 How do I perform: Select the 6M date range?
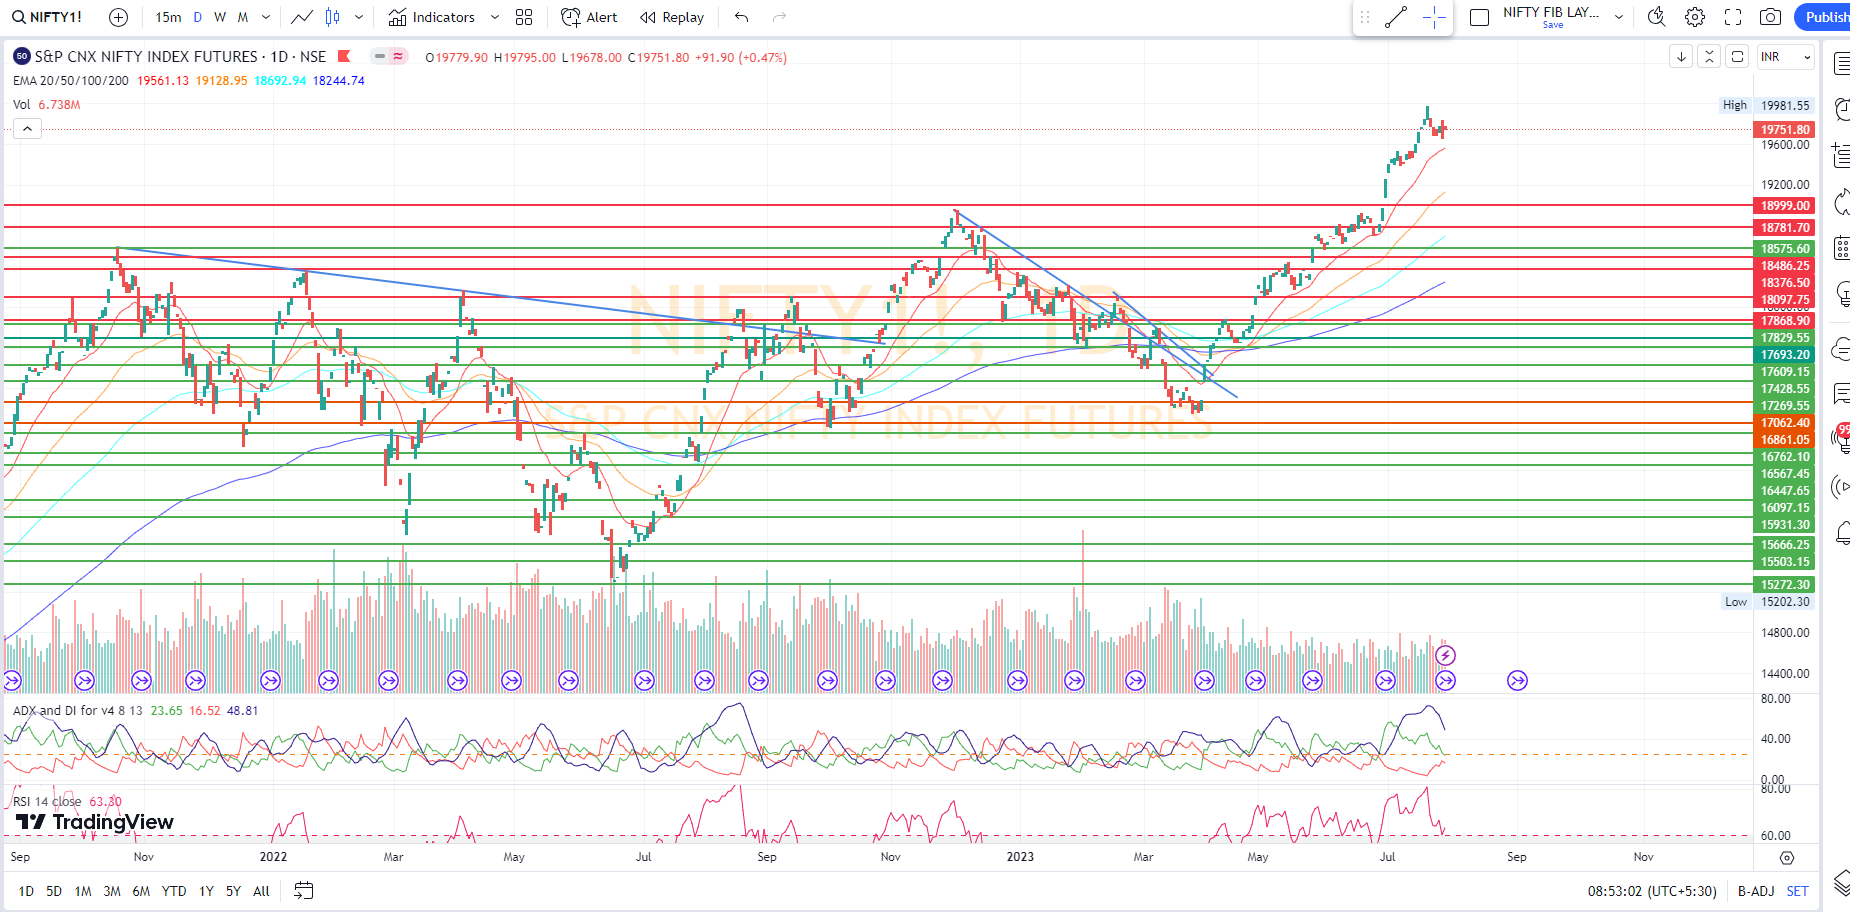[x=141, y=891]
